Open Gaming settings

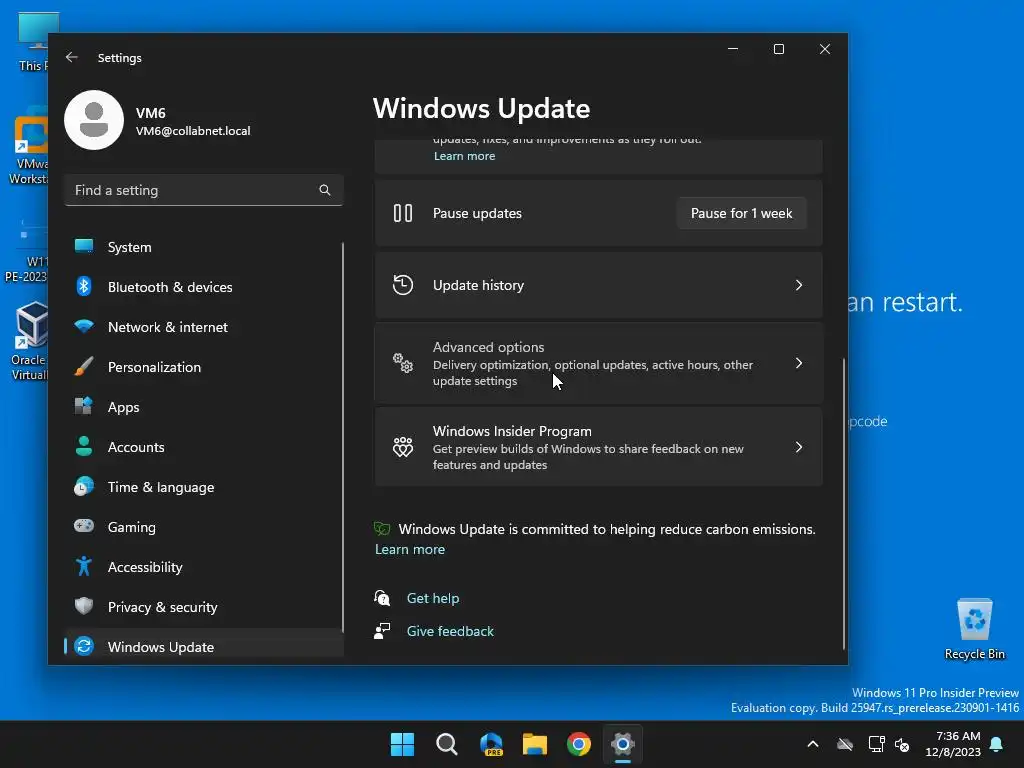pyautogui.click(x=203, y=526)
